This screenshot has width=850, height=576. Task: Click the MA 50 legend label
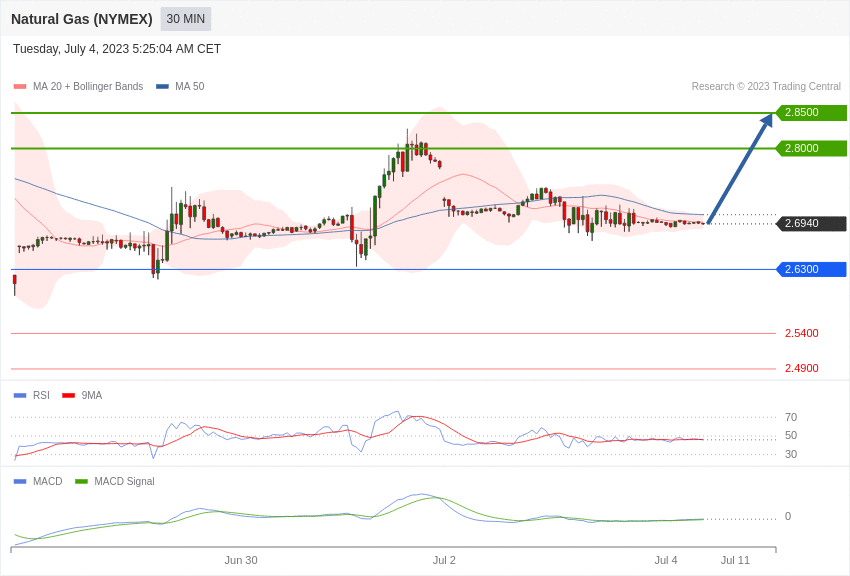(190, 86)
